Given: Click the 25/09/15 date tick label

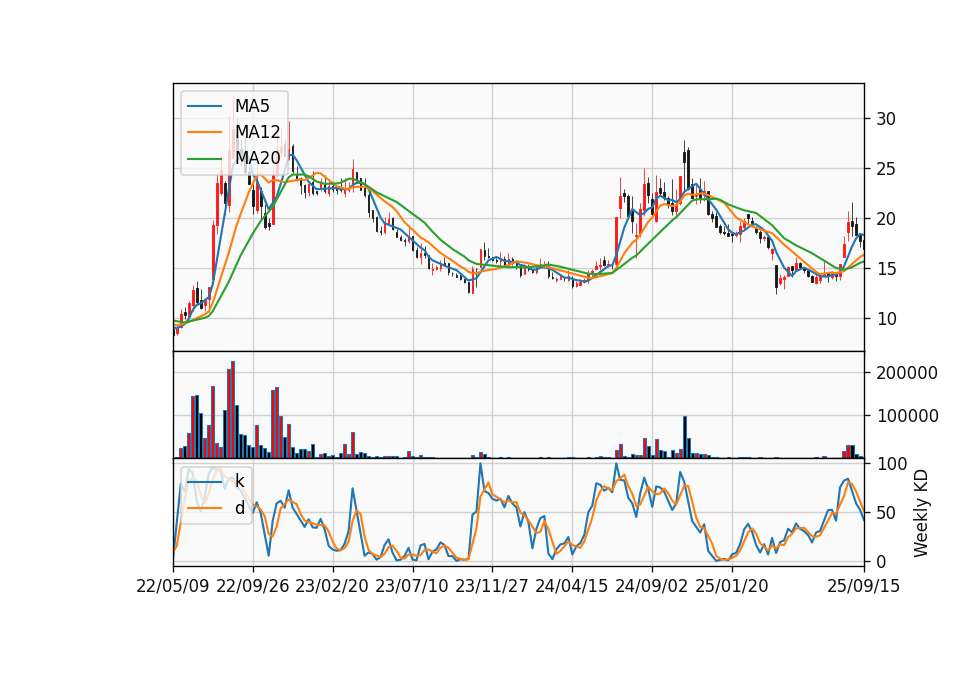Looking at the screenshot, I should 864,586.
